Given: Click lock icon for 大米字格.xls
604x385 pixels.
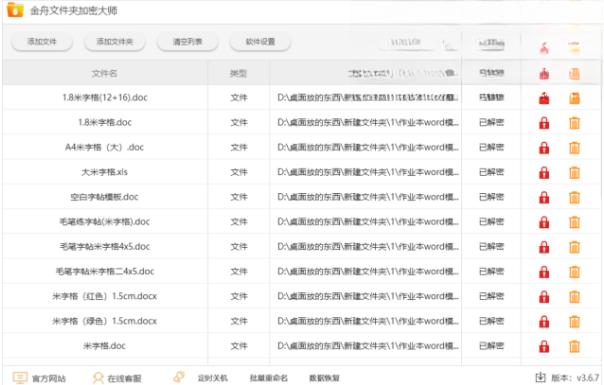Looking at the screenshot, I should point(544,173).
